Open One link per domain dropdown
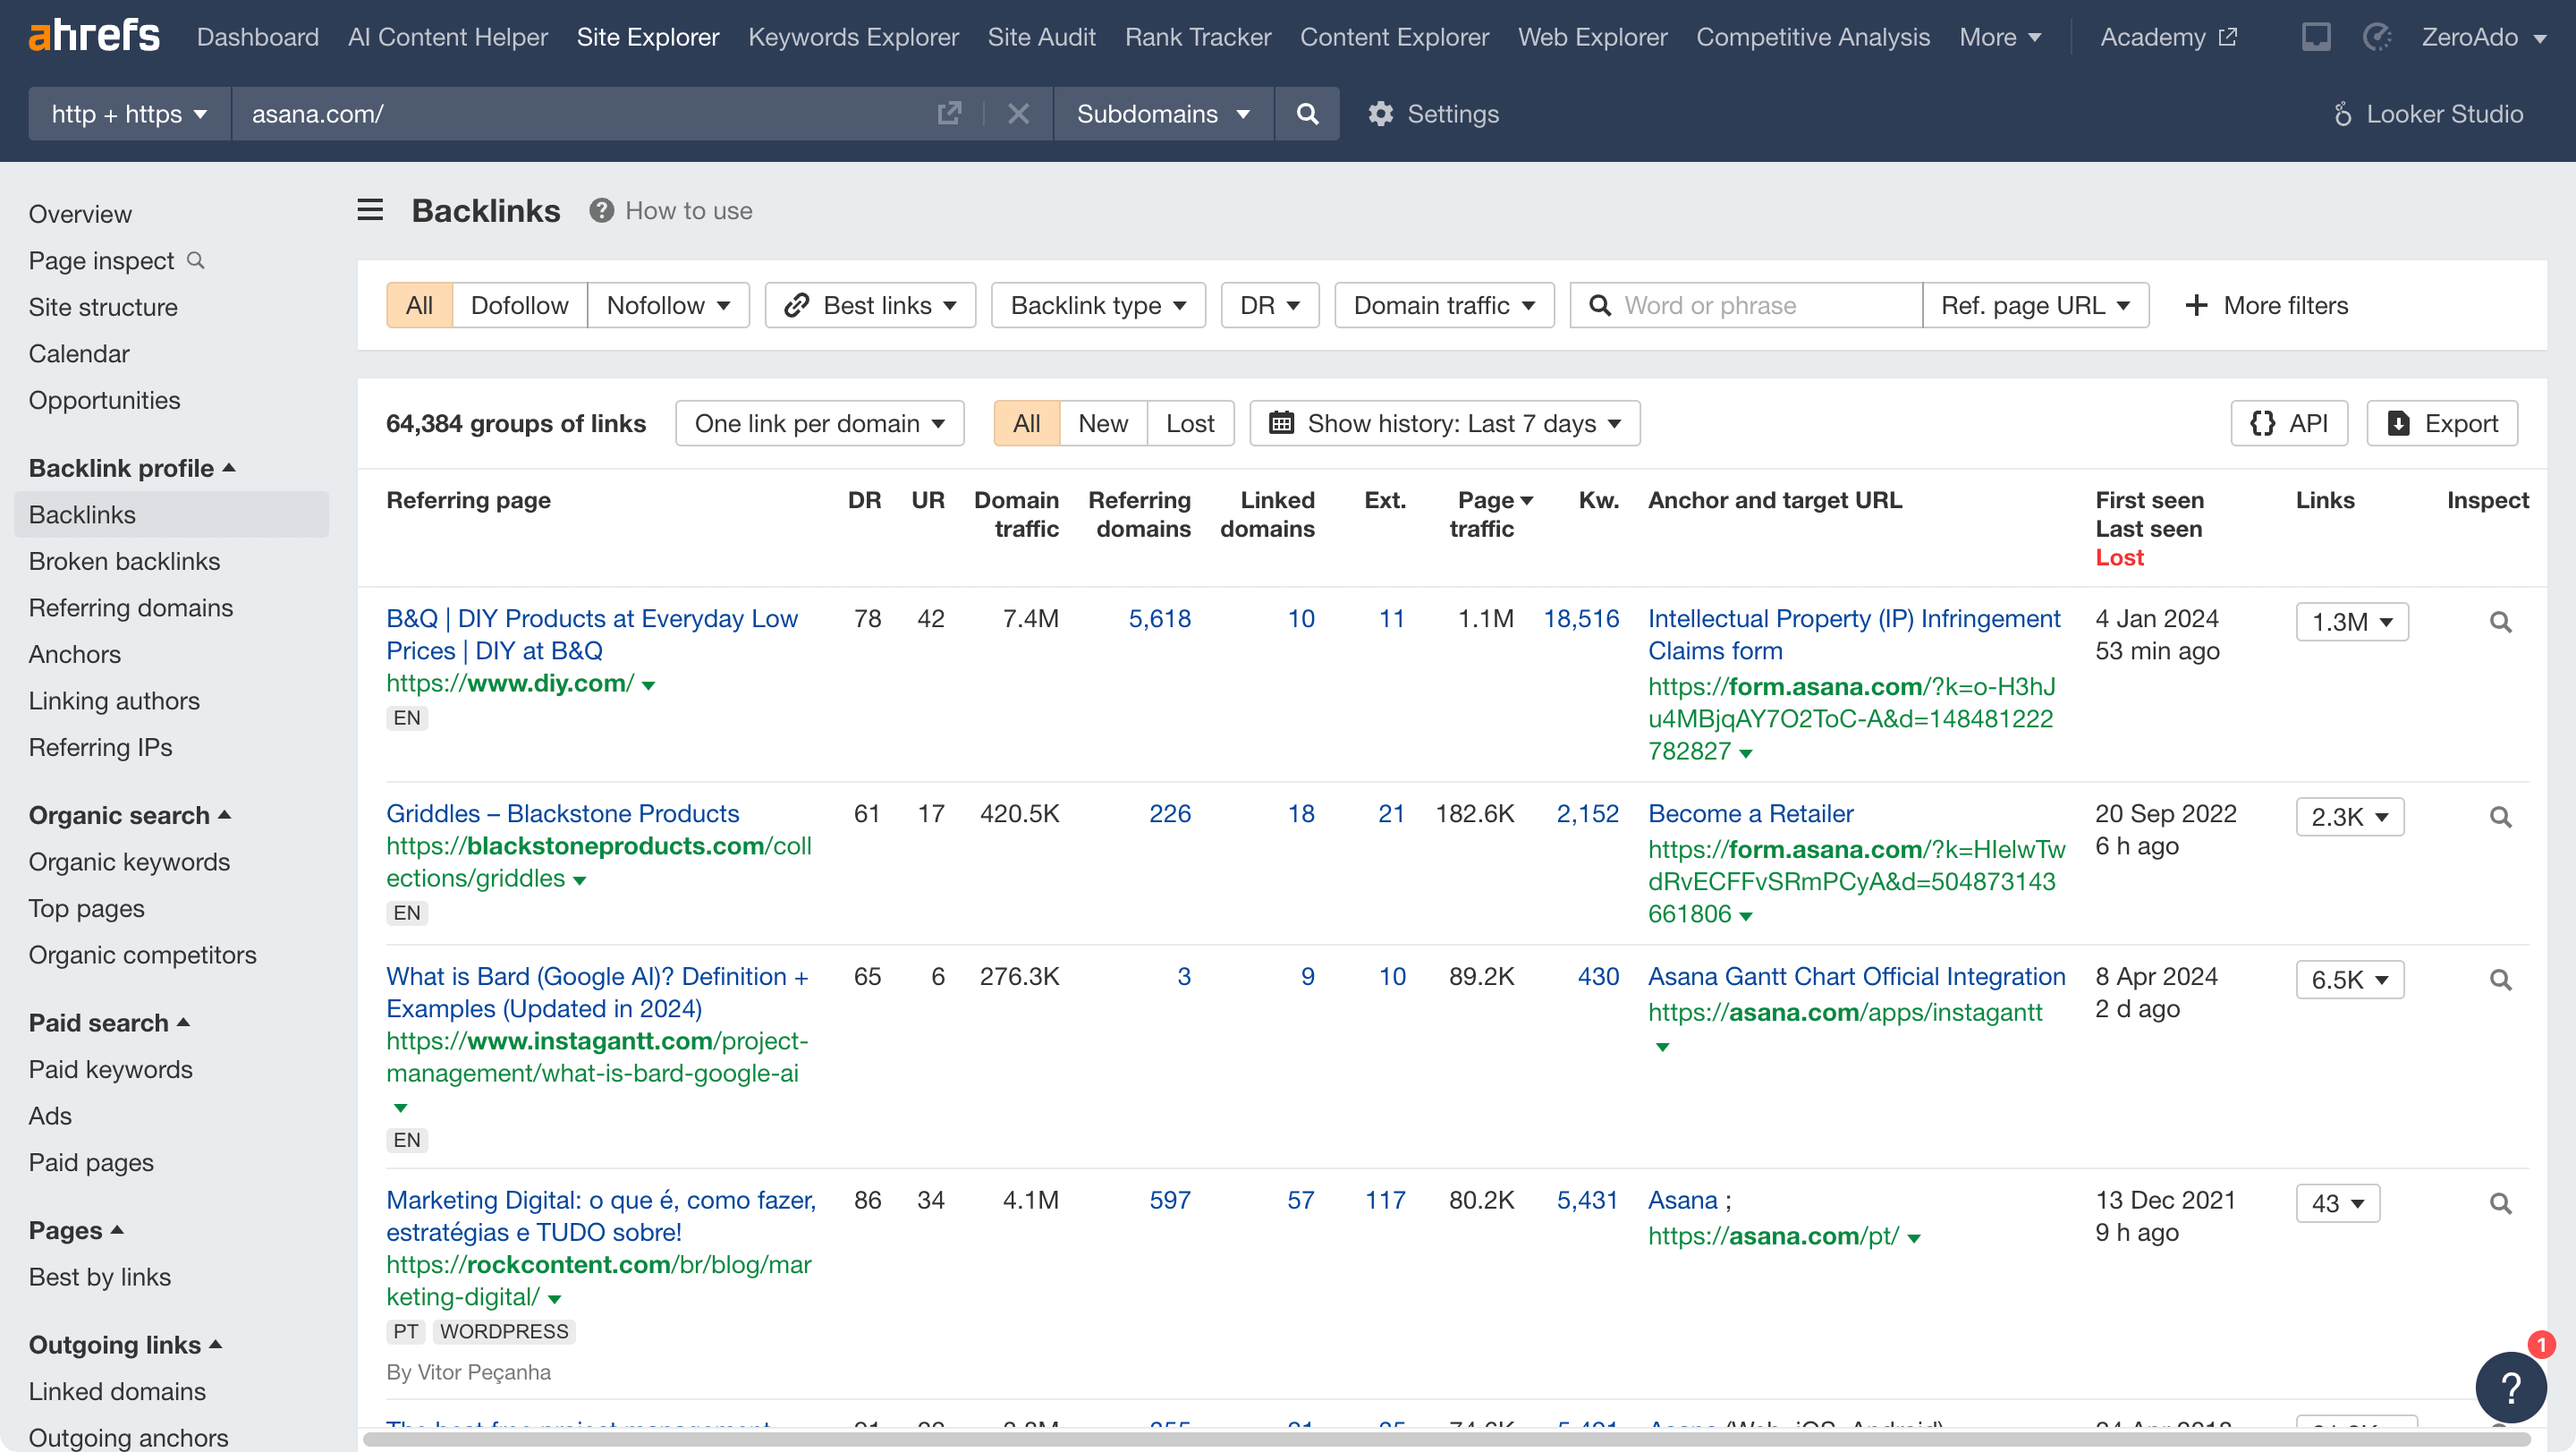 (820, 423)
